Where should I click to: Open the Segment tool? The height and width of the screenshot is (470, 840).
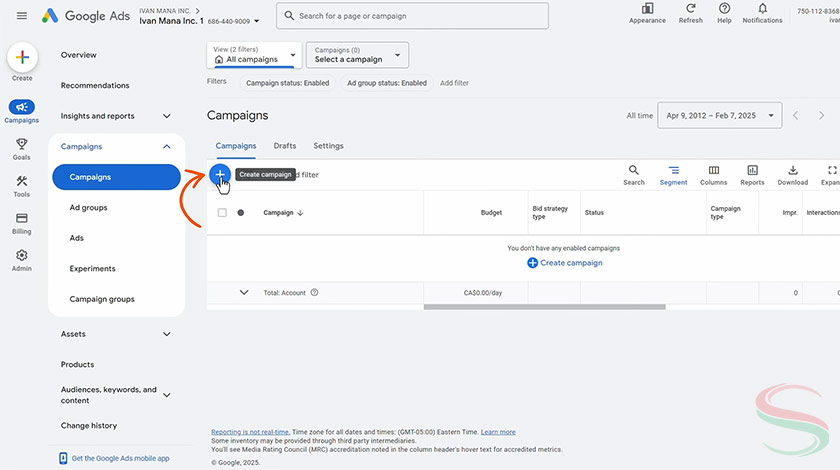673,175
